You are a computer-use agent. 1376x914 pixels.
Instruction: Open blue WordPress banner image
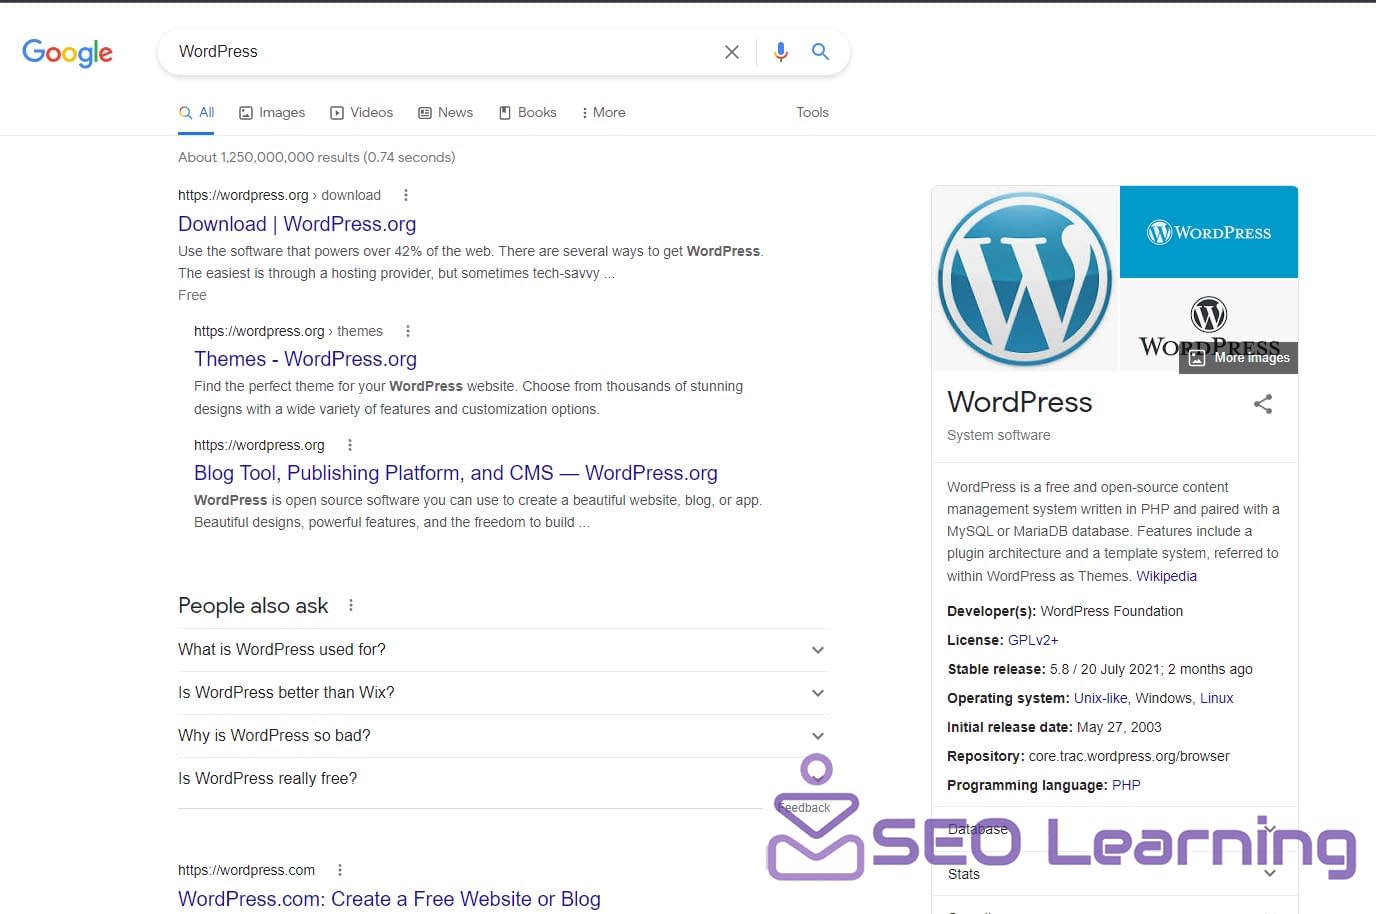1209,232
